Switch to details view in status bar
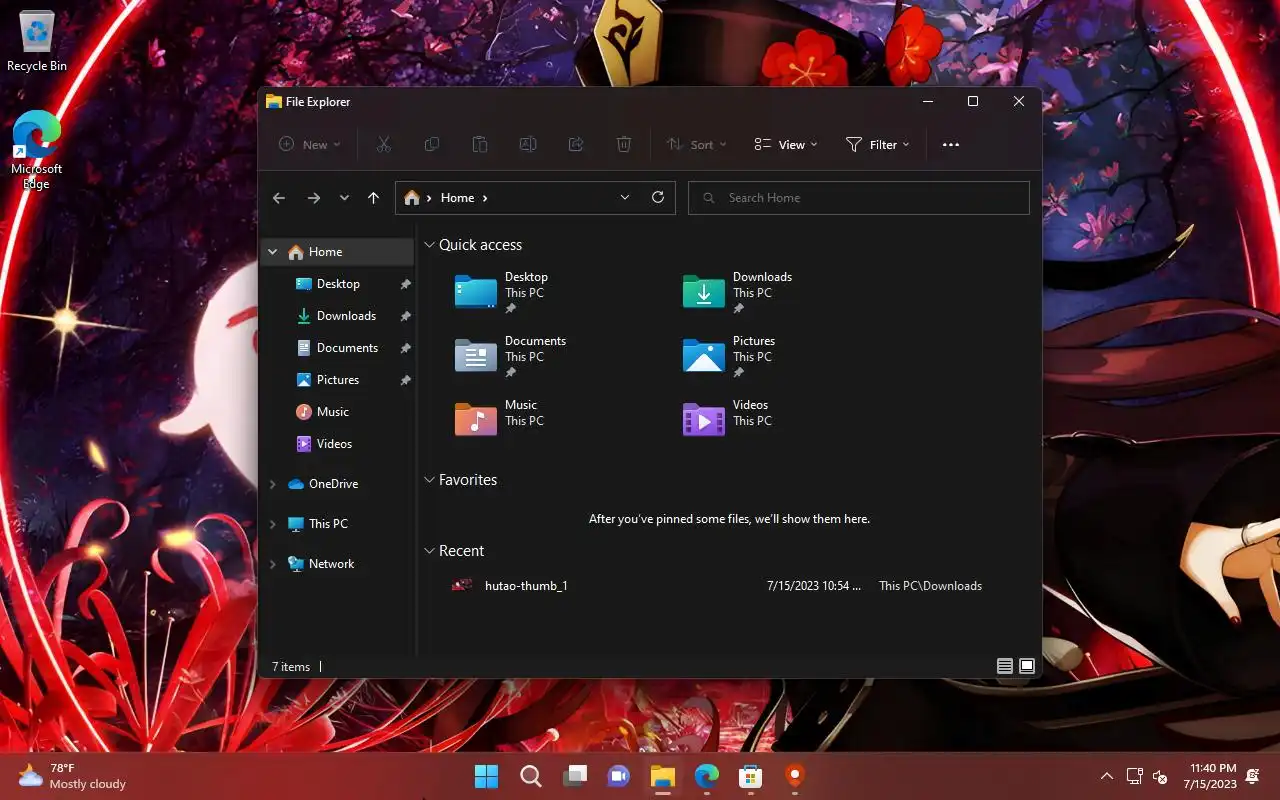 (1005, 666)
